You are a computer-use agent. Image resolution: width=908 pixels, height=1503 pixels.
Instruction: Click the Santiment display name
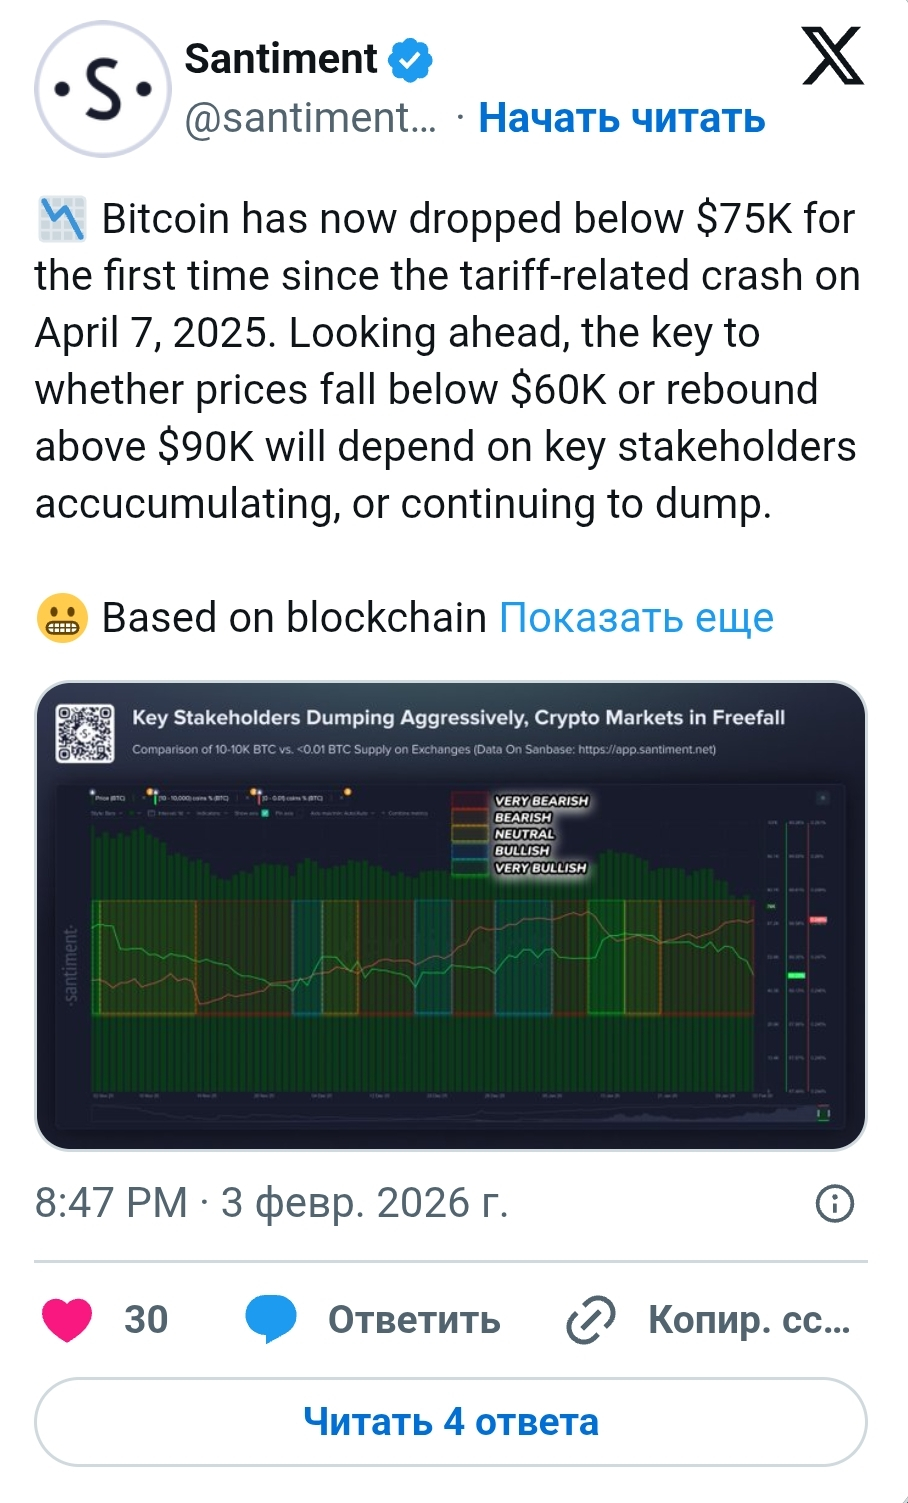281,60
